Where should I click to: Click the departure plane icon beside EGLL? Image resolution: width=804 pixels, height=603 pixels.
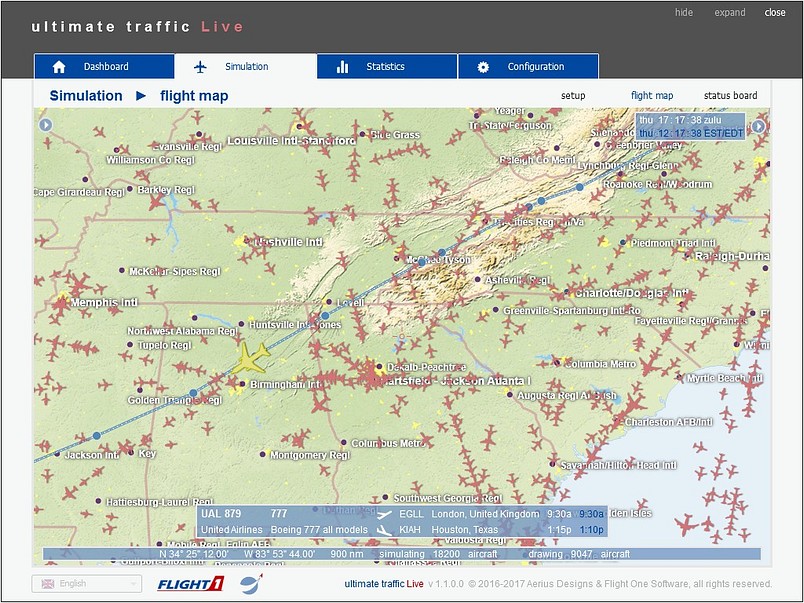pos(384,514)
